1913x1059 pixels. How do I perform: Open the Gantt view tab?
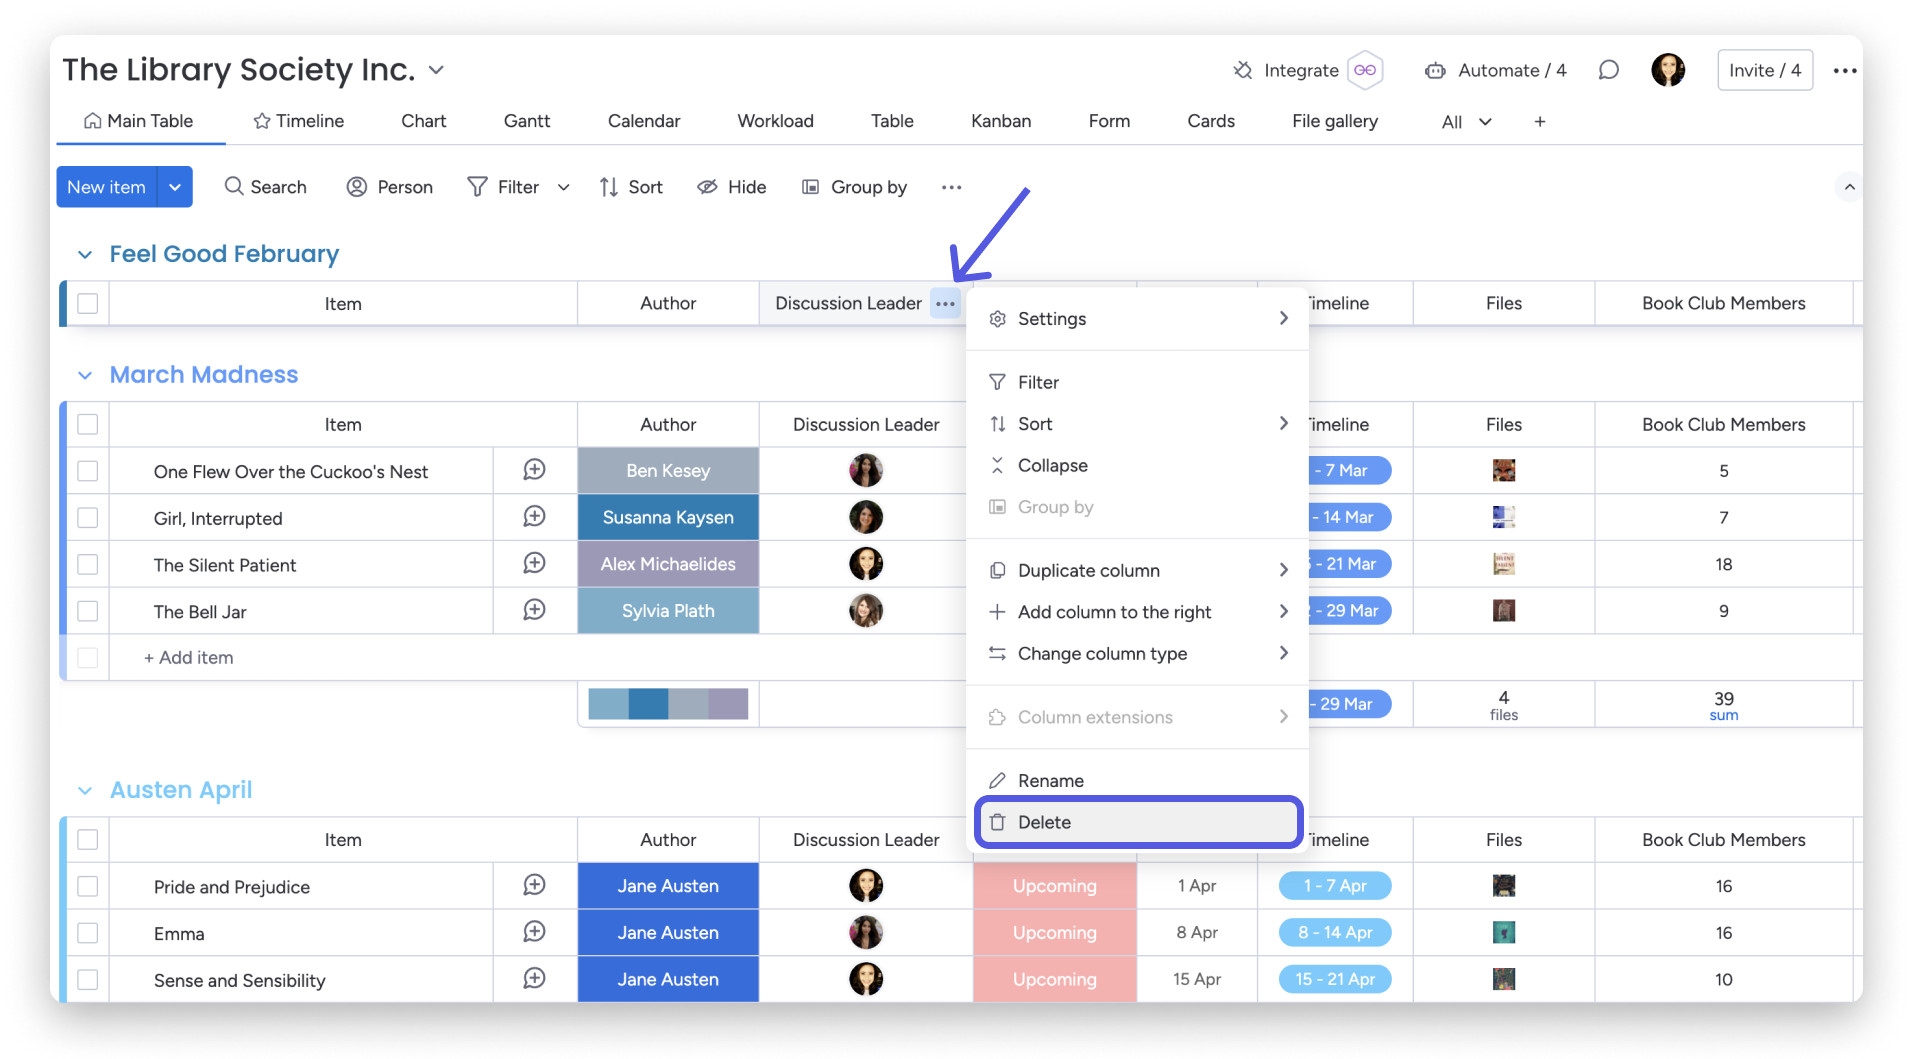527,121
